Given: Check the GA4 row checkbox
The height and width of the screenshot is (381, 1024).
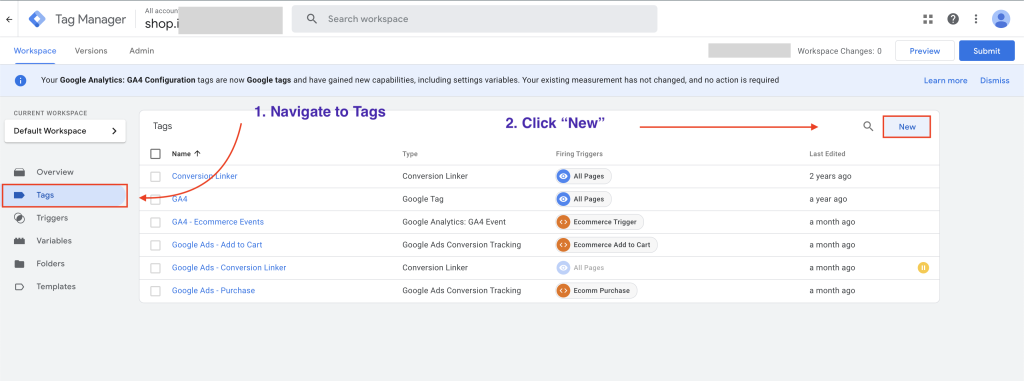Looking at the screenshot, I should click(x=155, y=199).
